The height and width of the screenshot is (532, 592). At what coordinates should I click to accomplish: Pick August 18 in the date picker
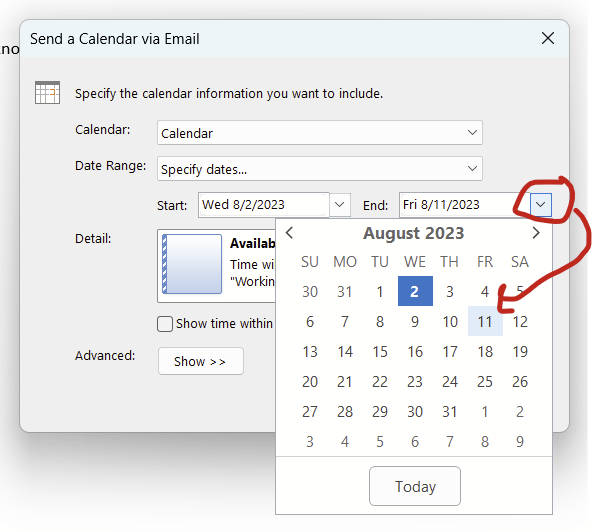click(x=485, y=352)
